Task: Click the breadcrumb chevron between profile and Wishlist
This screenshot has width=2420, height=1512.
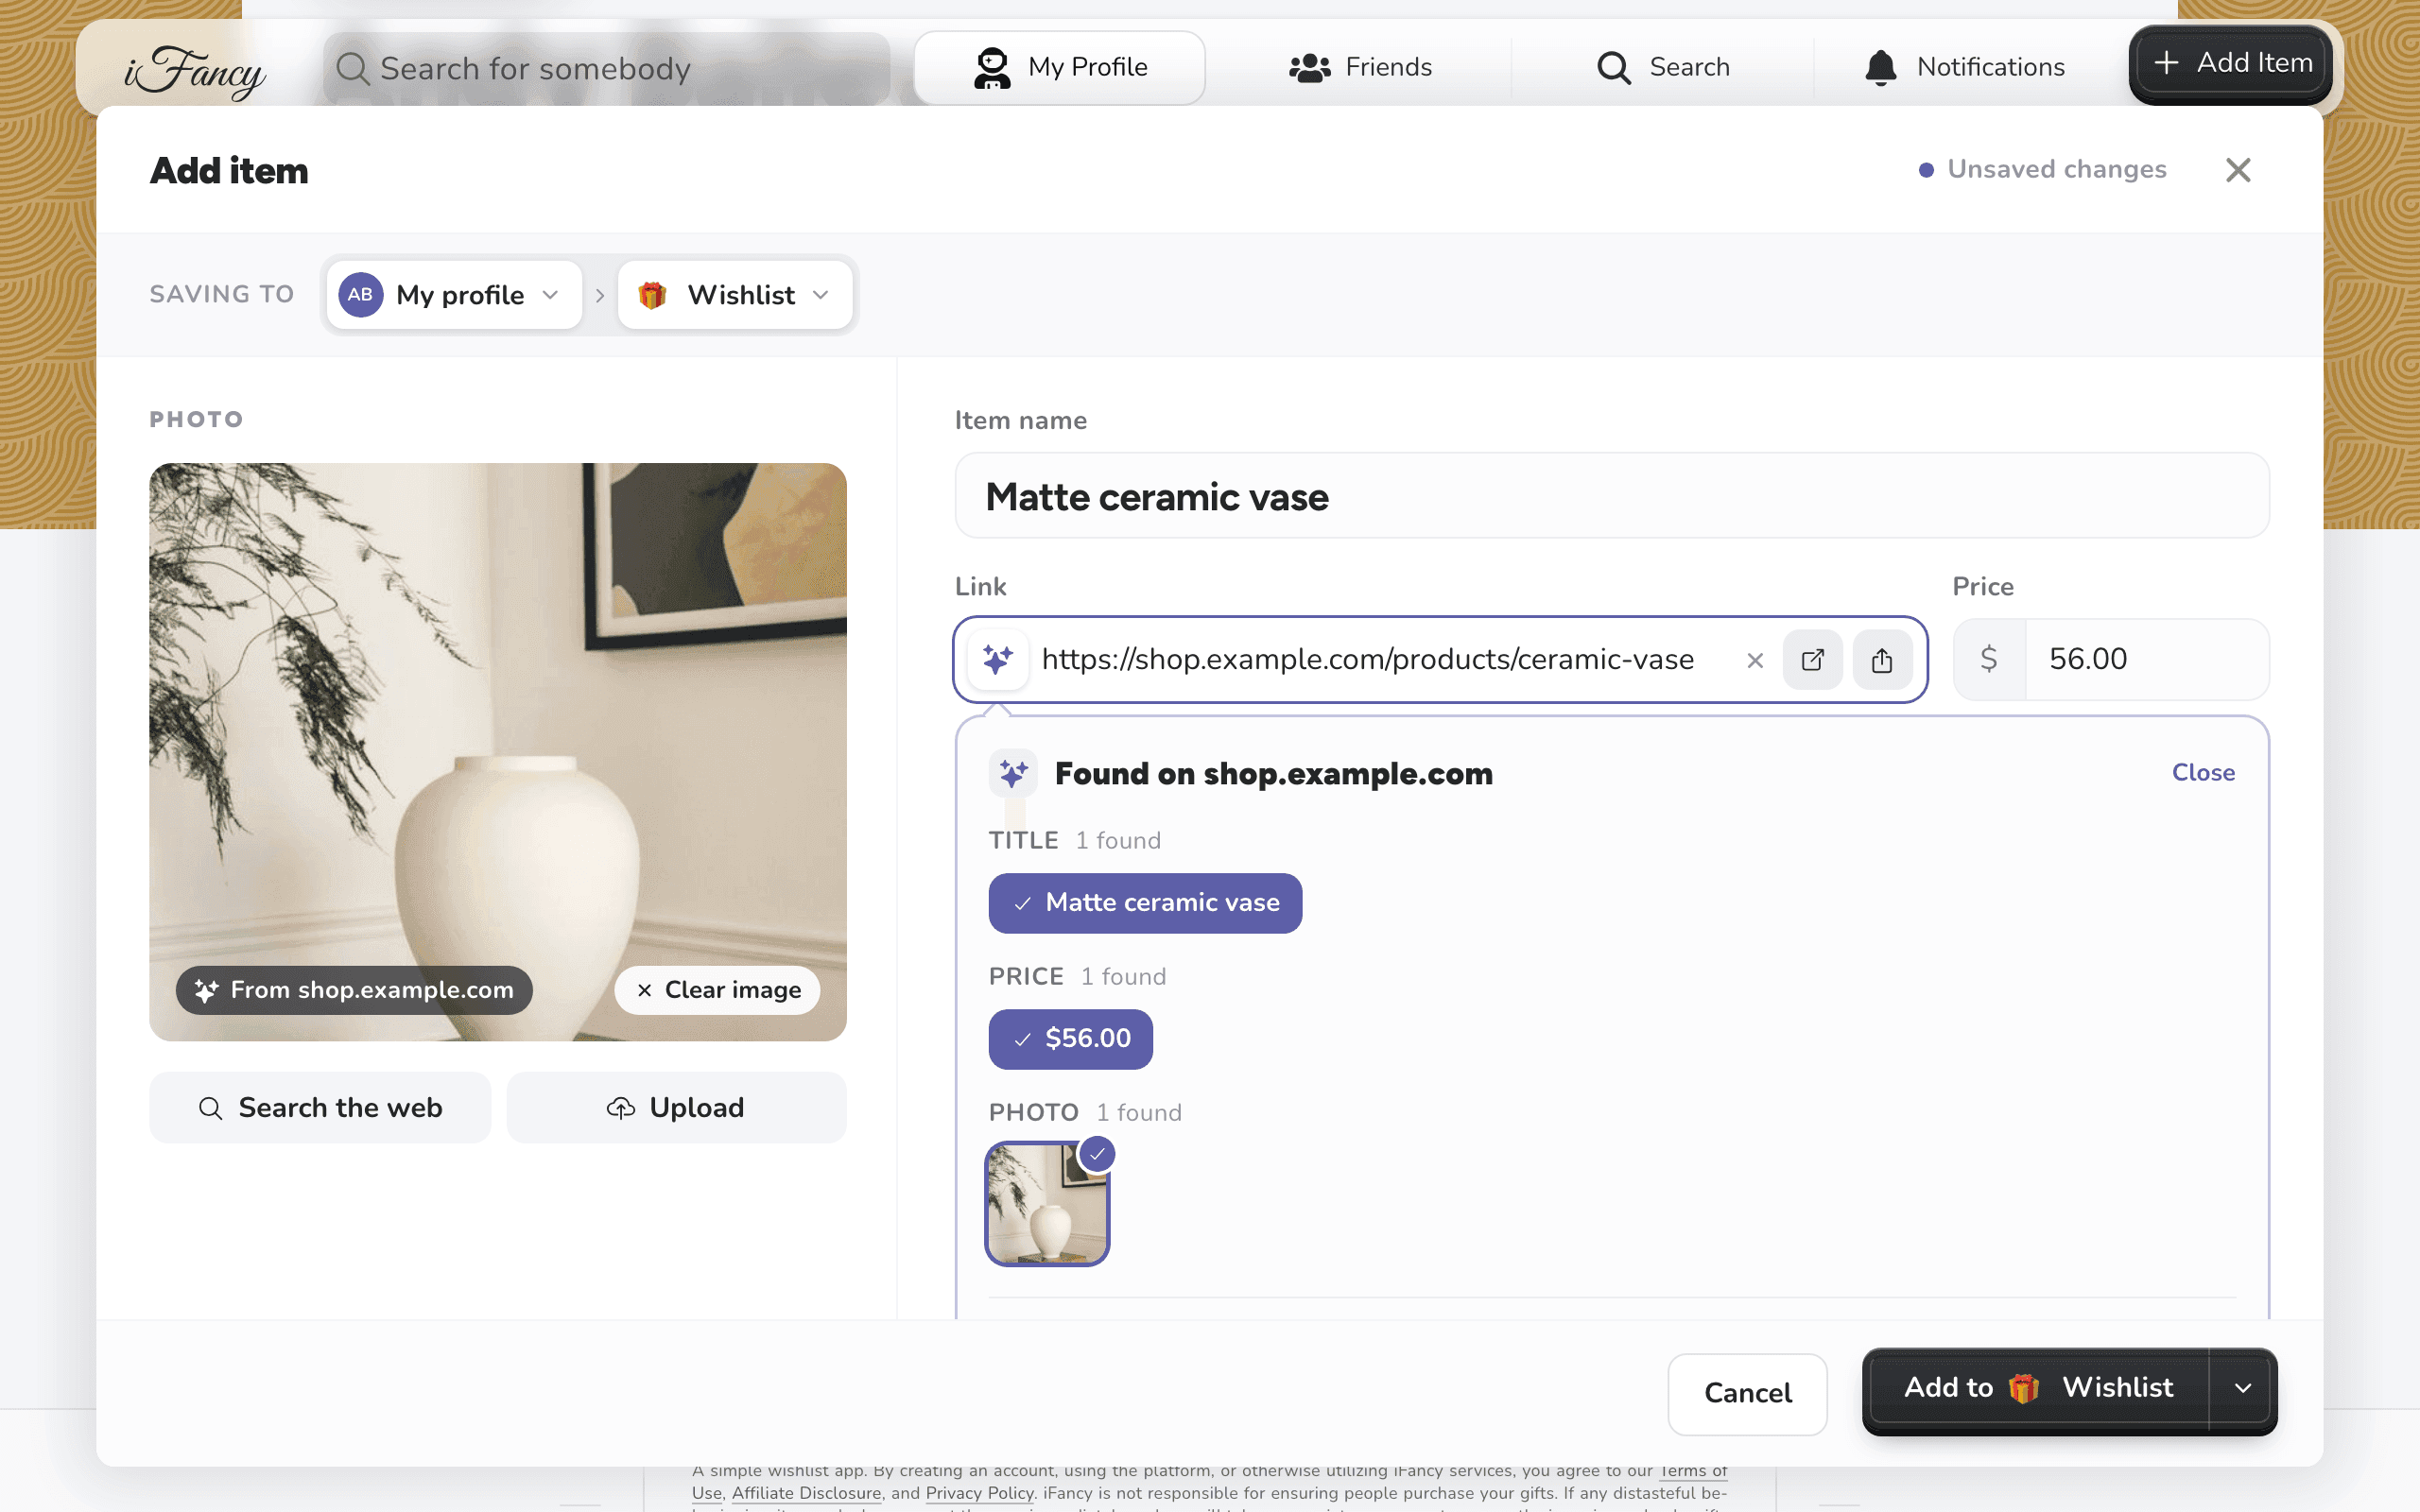Action: (600, 295)
